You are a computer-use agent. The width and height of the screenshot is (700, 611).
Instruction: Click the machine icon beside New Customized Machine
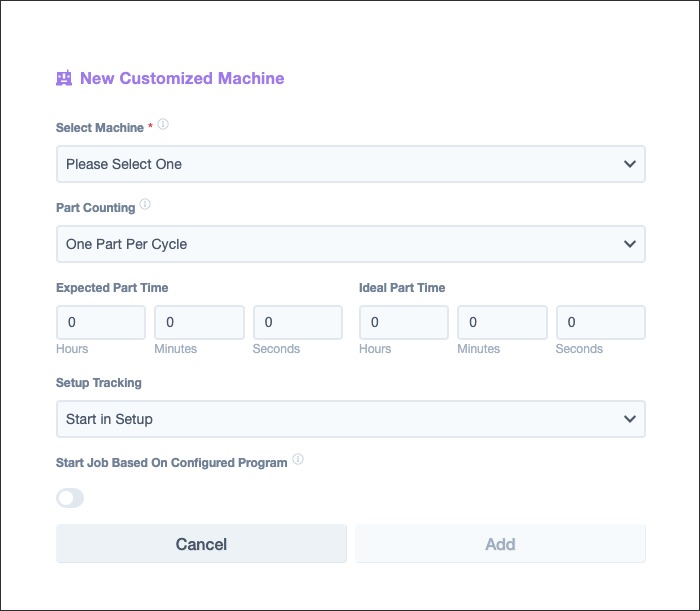(x=64, y=78)
